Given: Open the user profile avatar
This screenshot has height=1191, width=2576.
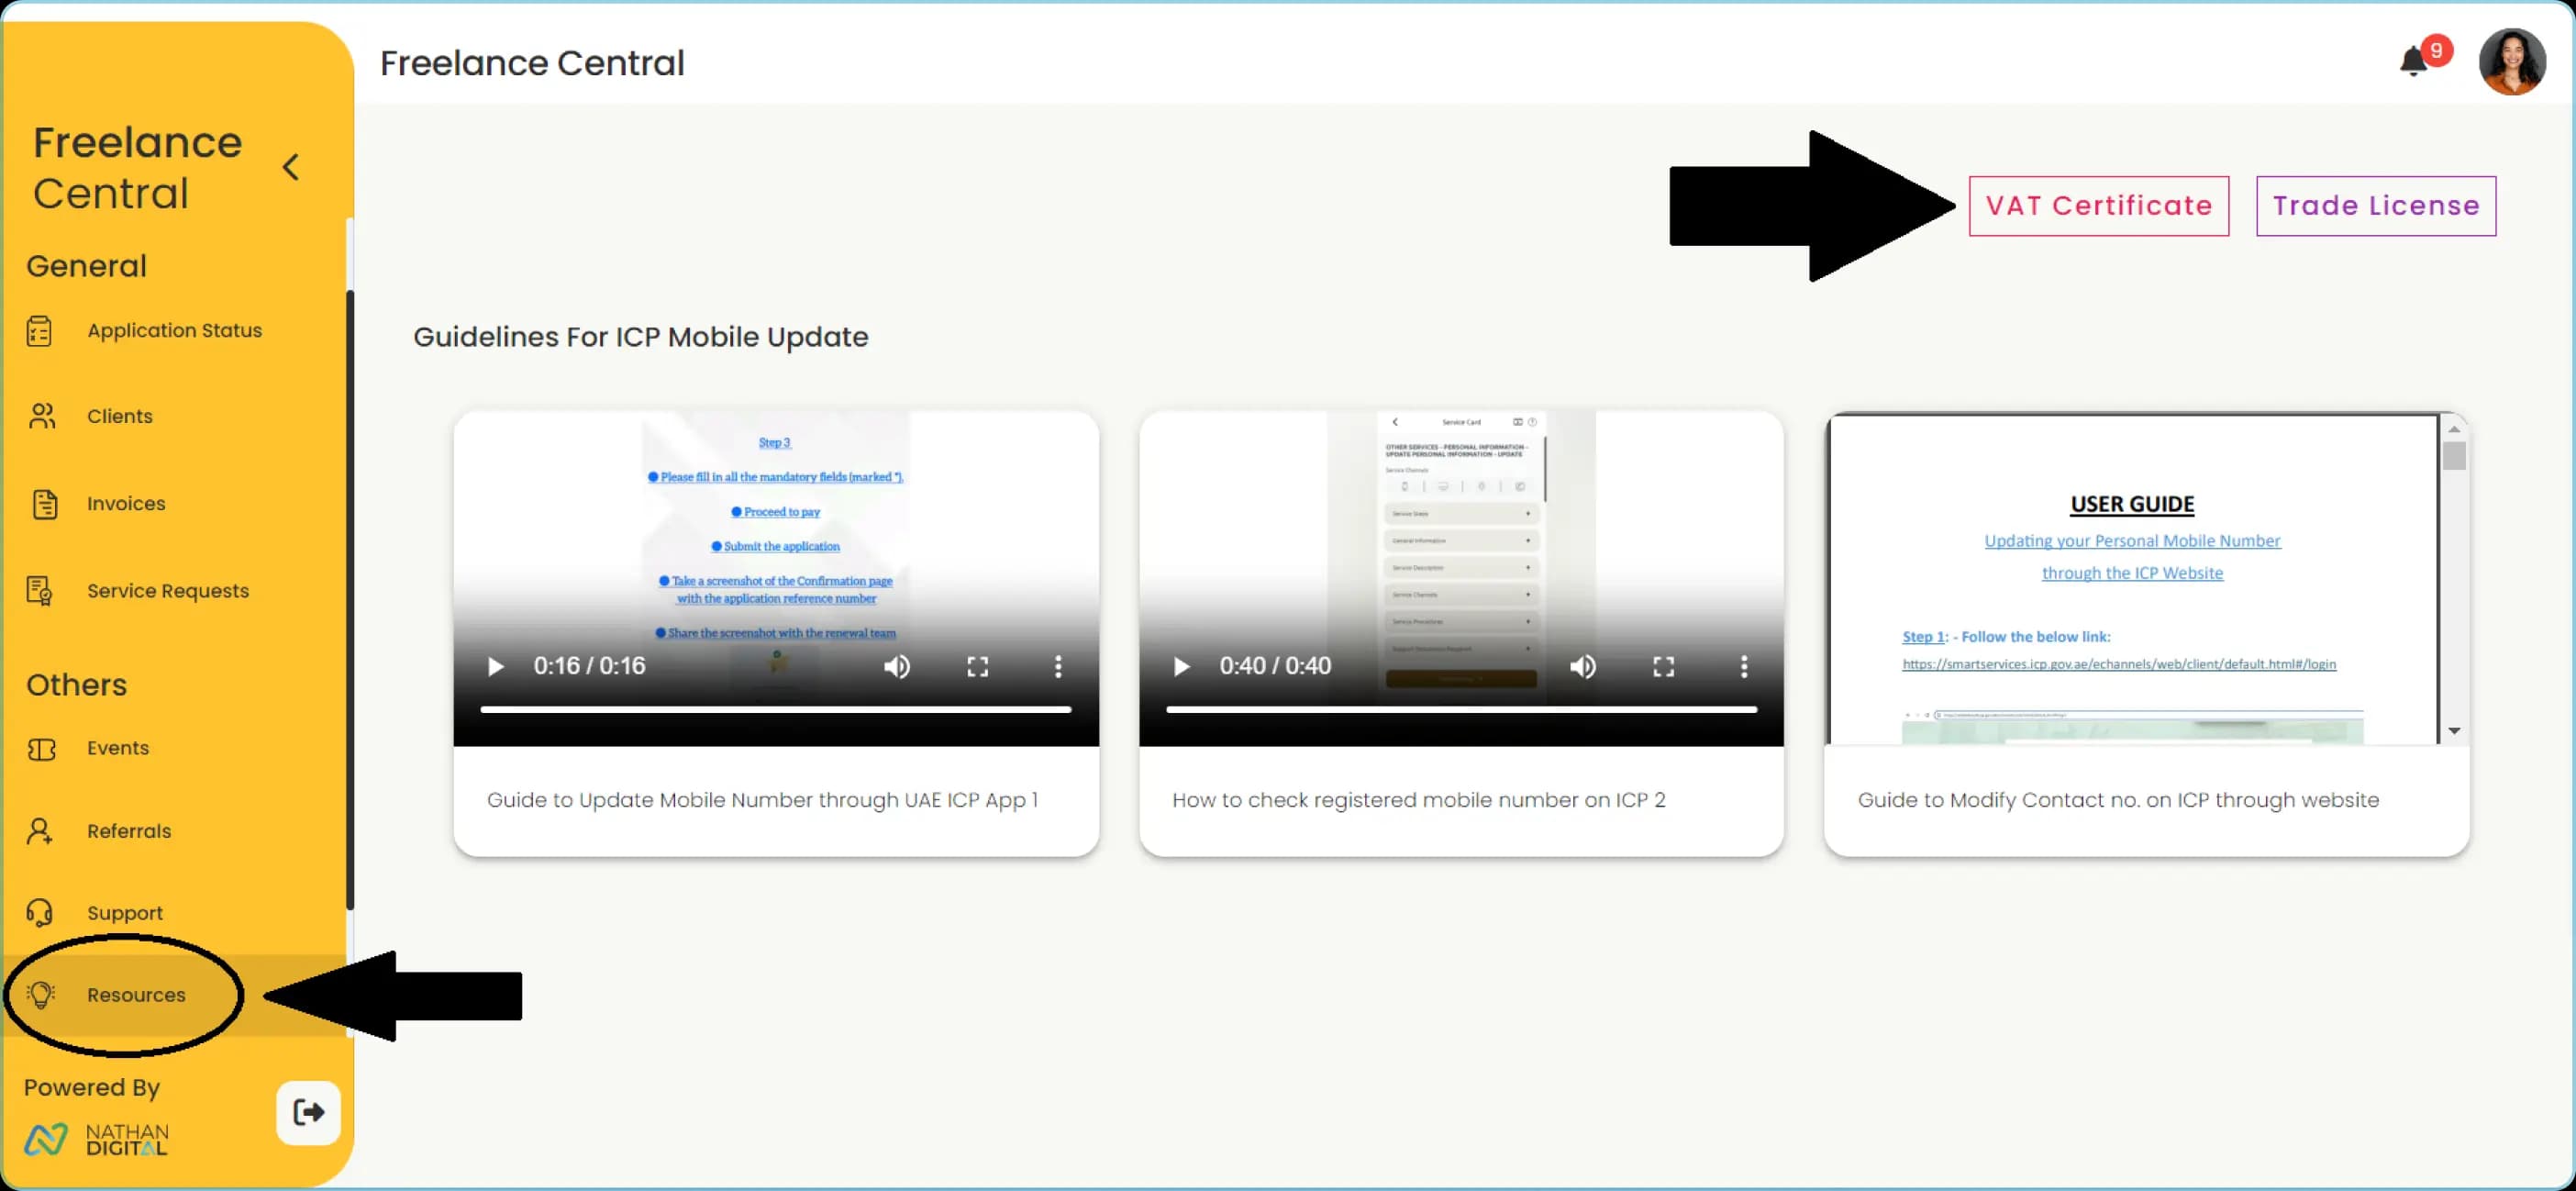Looking at the screenshot, I should coord(2512,61).
